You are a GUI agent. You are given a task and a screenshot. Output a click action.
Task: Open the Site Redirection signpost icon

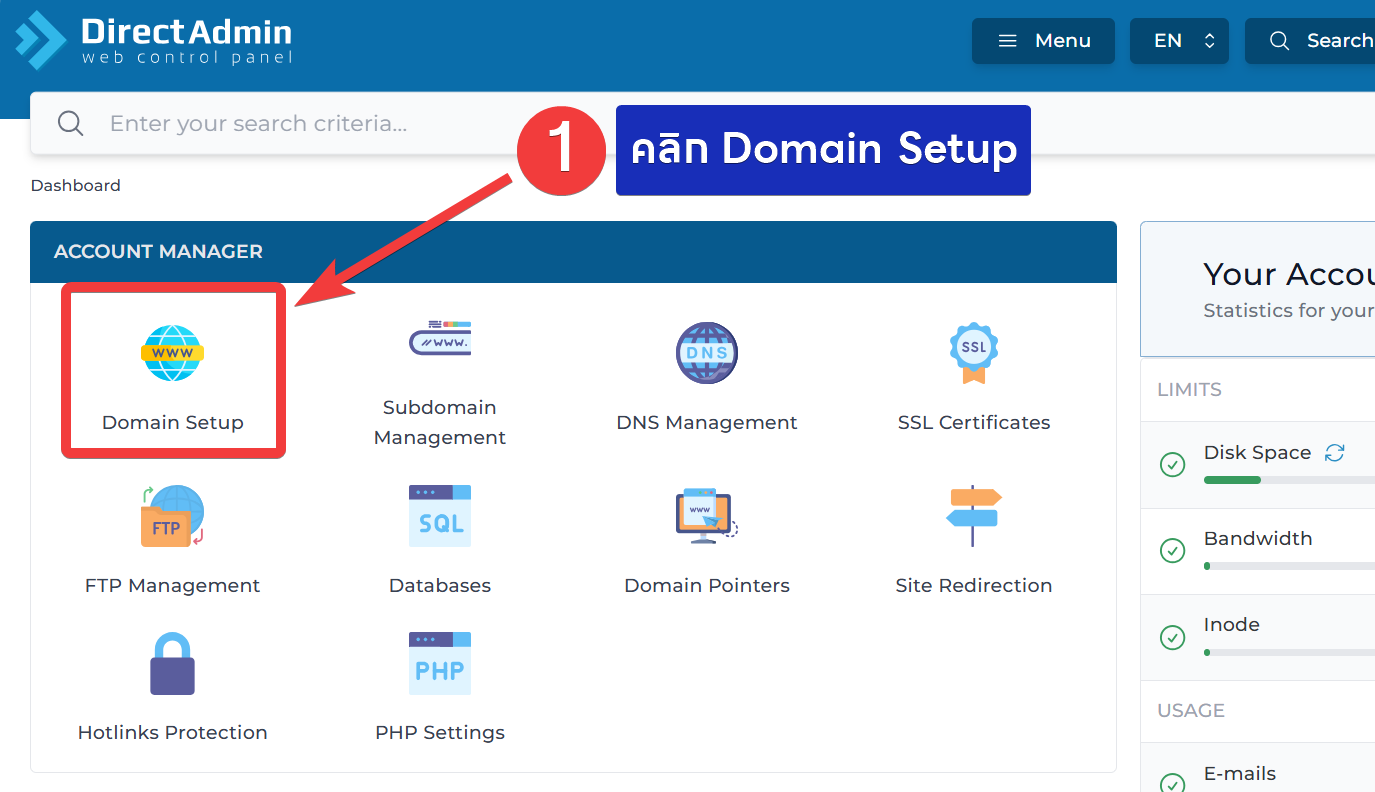973,516
